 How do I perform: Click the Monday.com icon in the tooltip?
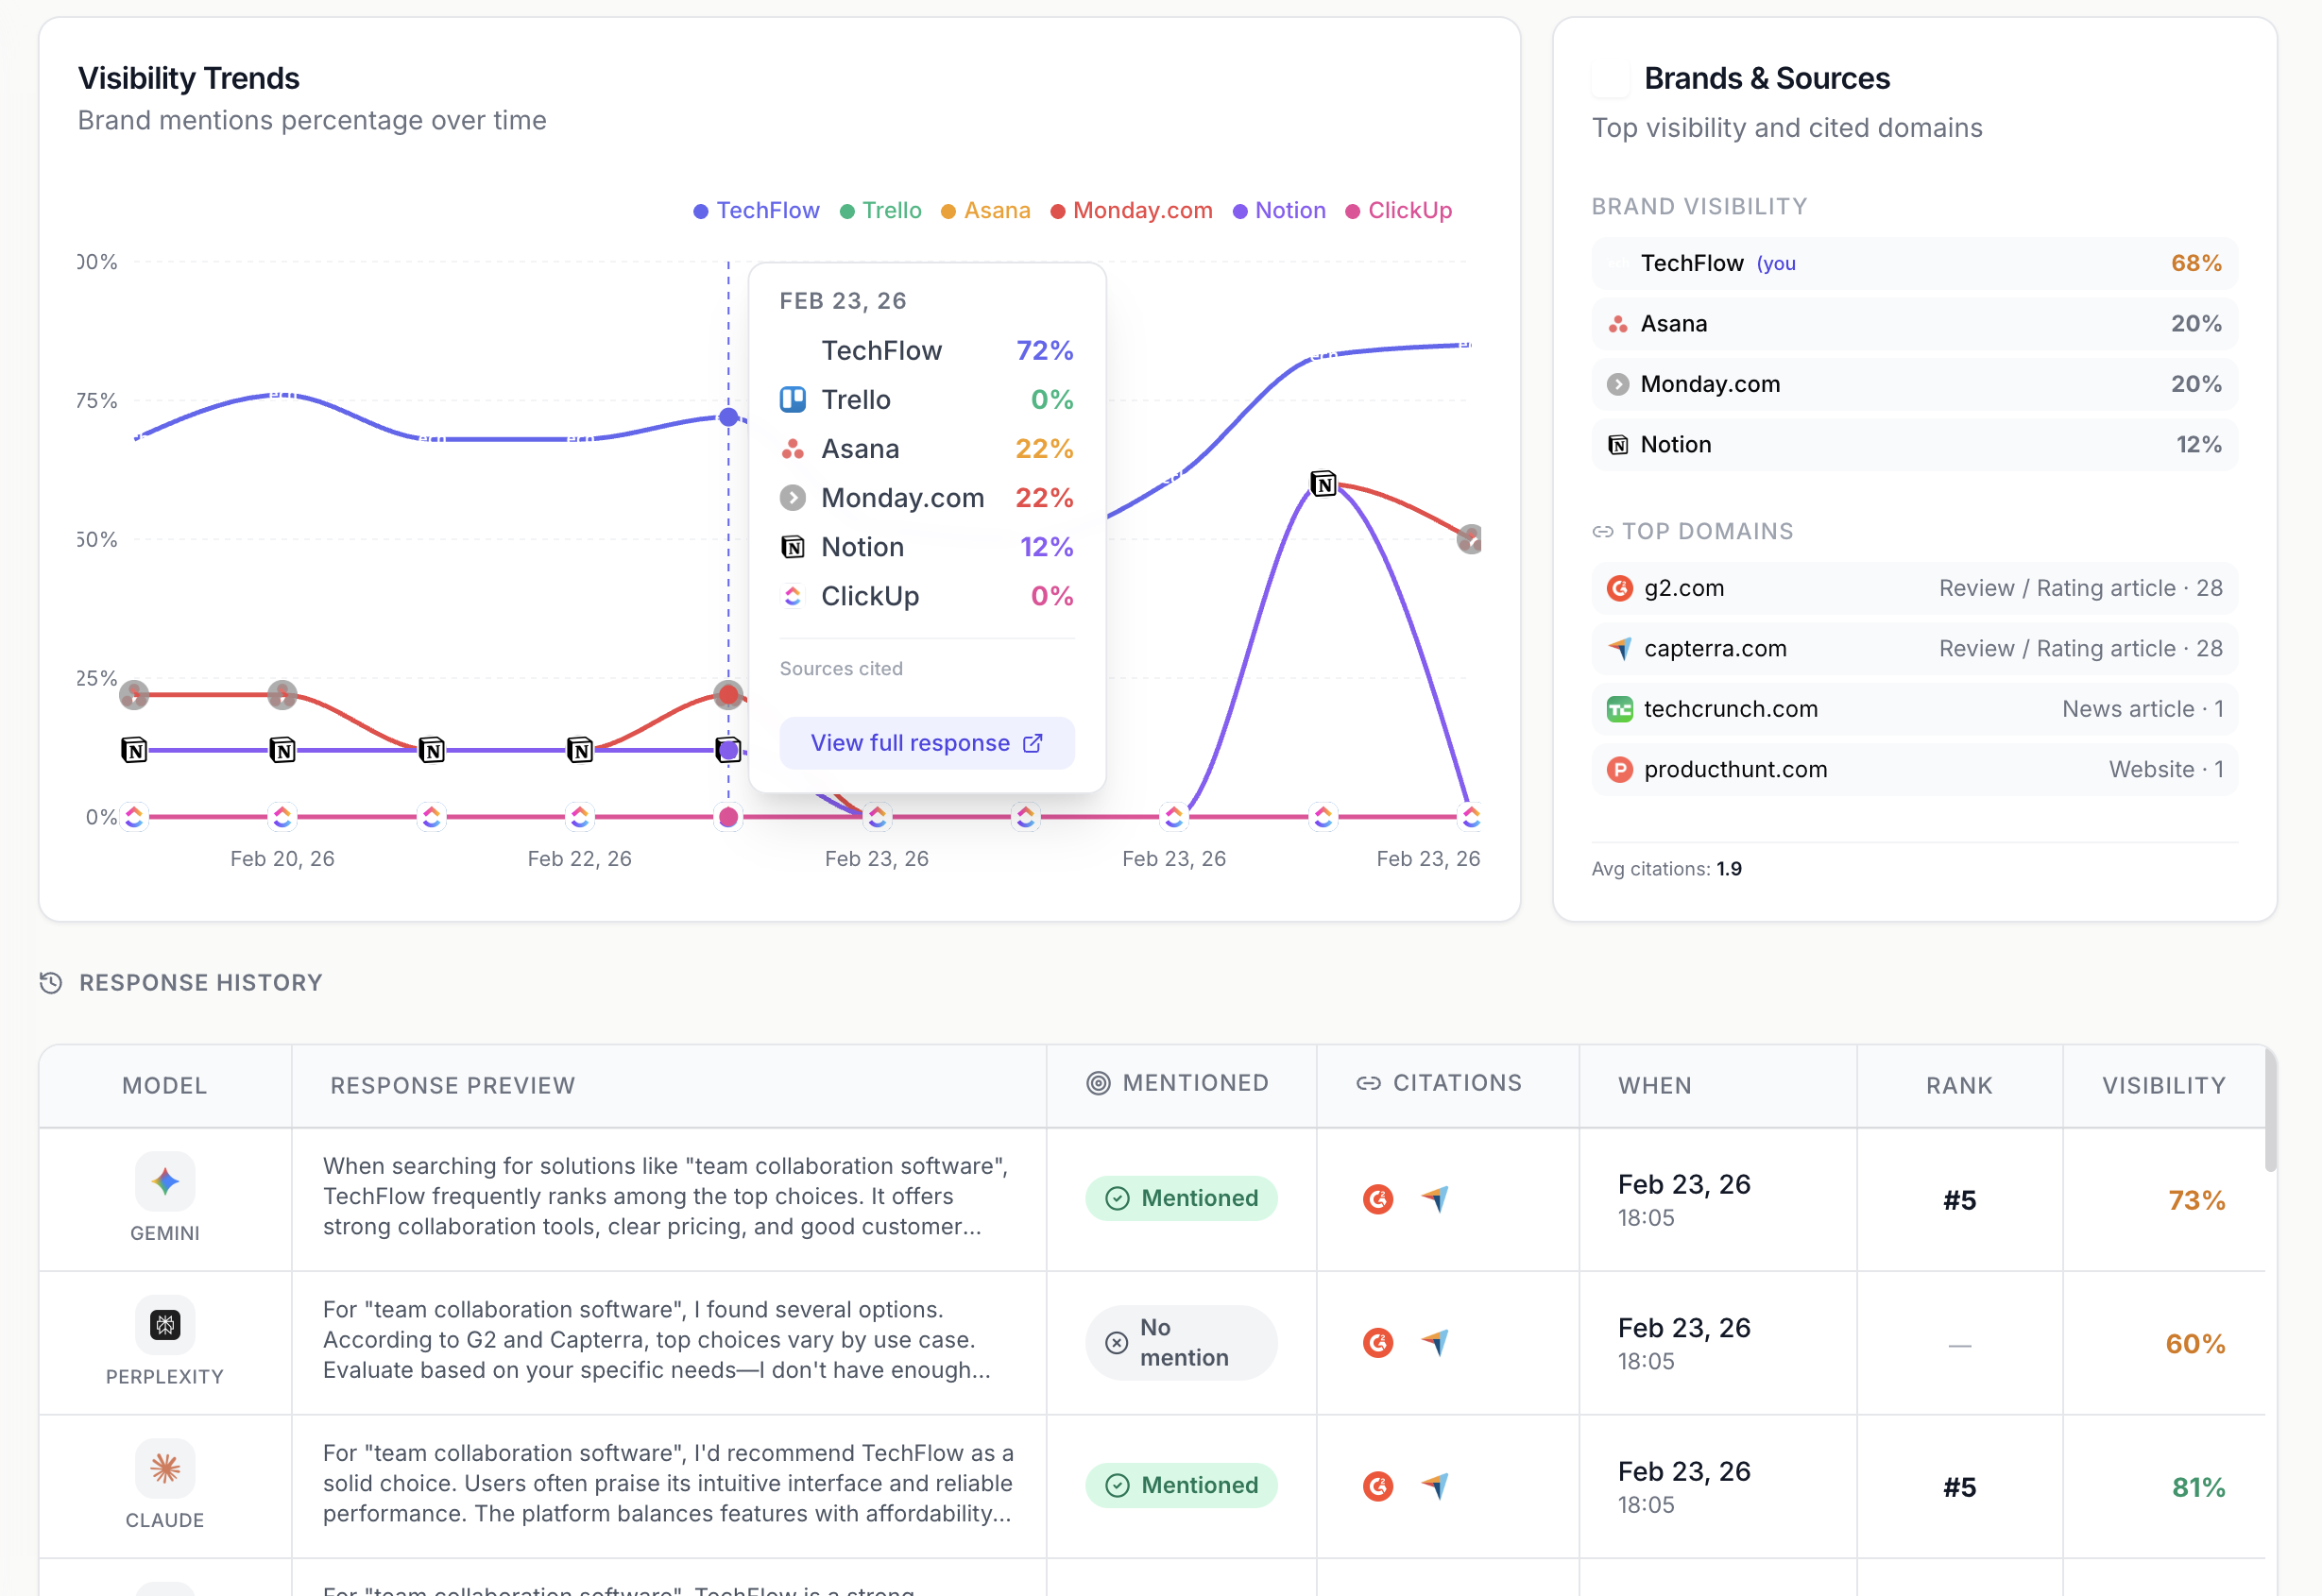(x=793, y=497)
